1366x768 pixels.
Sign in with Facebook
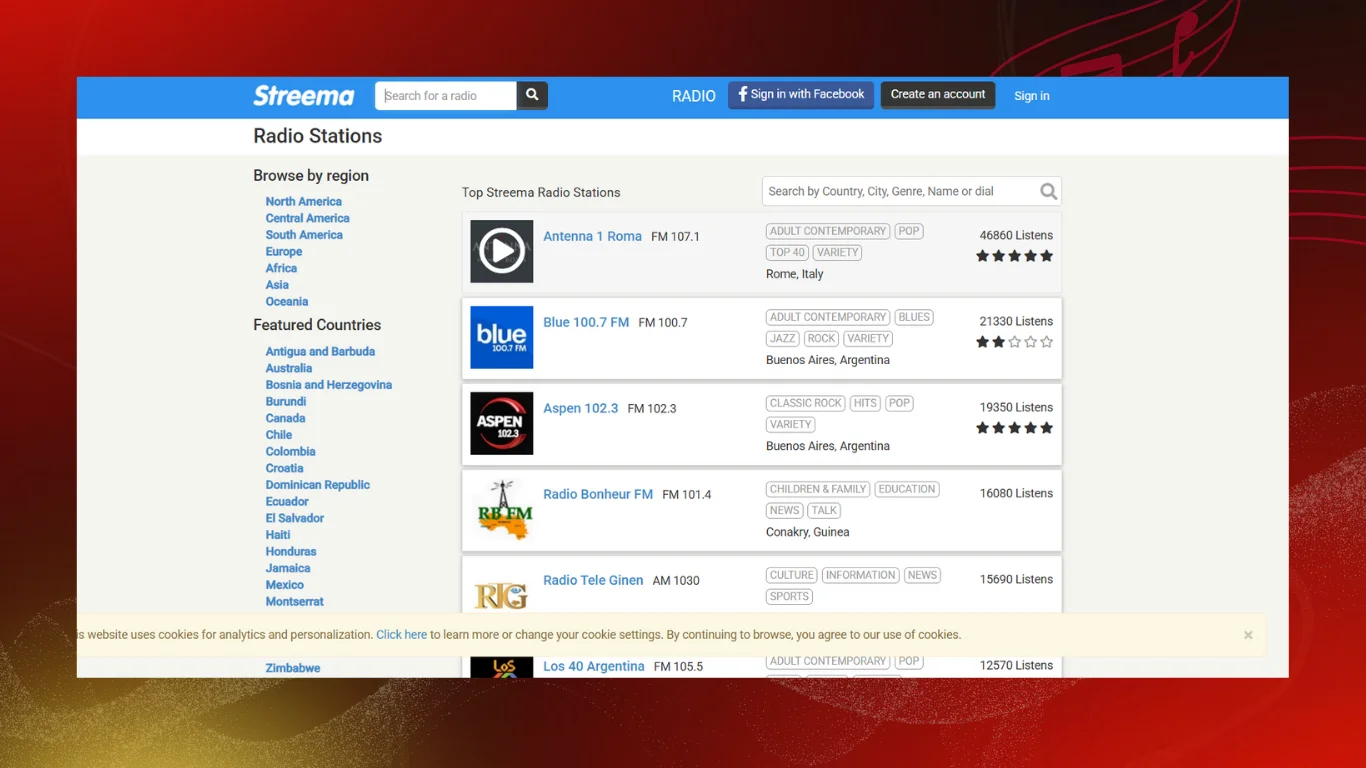tap(800, 95)
